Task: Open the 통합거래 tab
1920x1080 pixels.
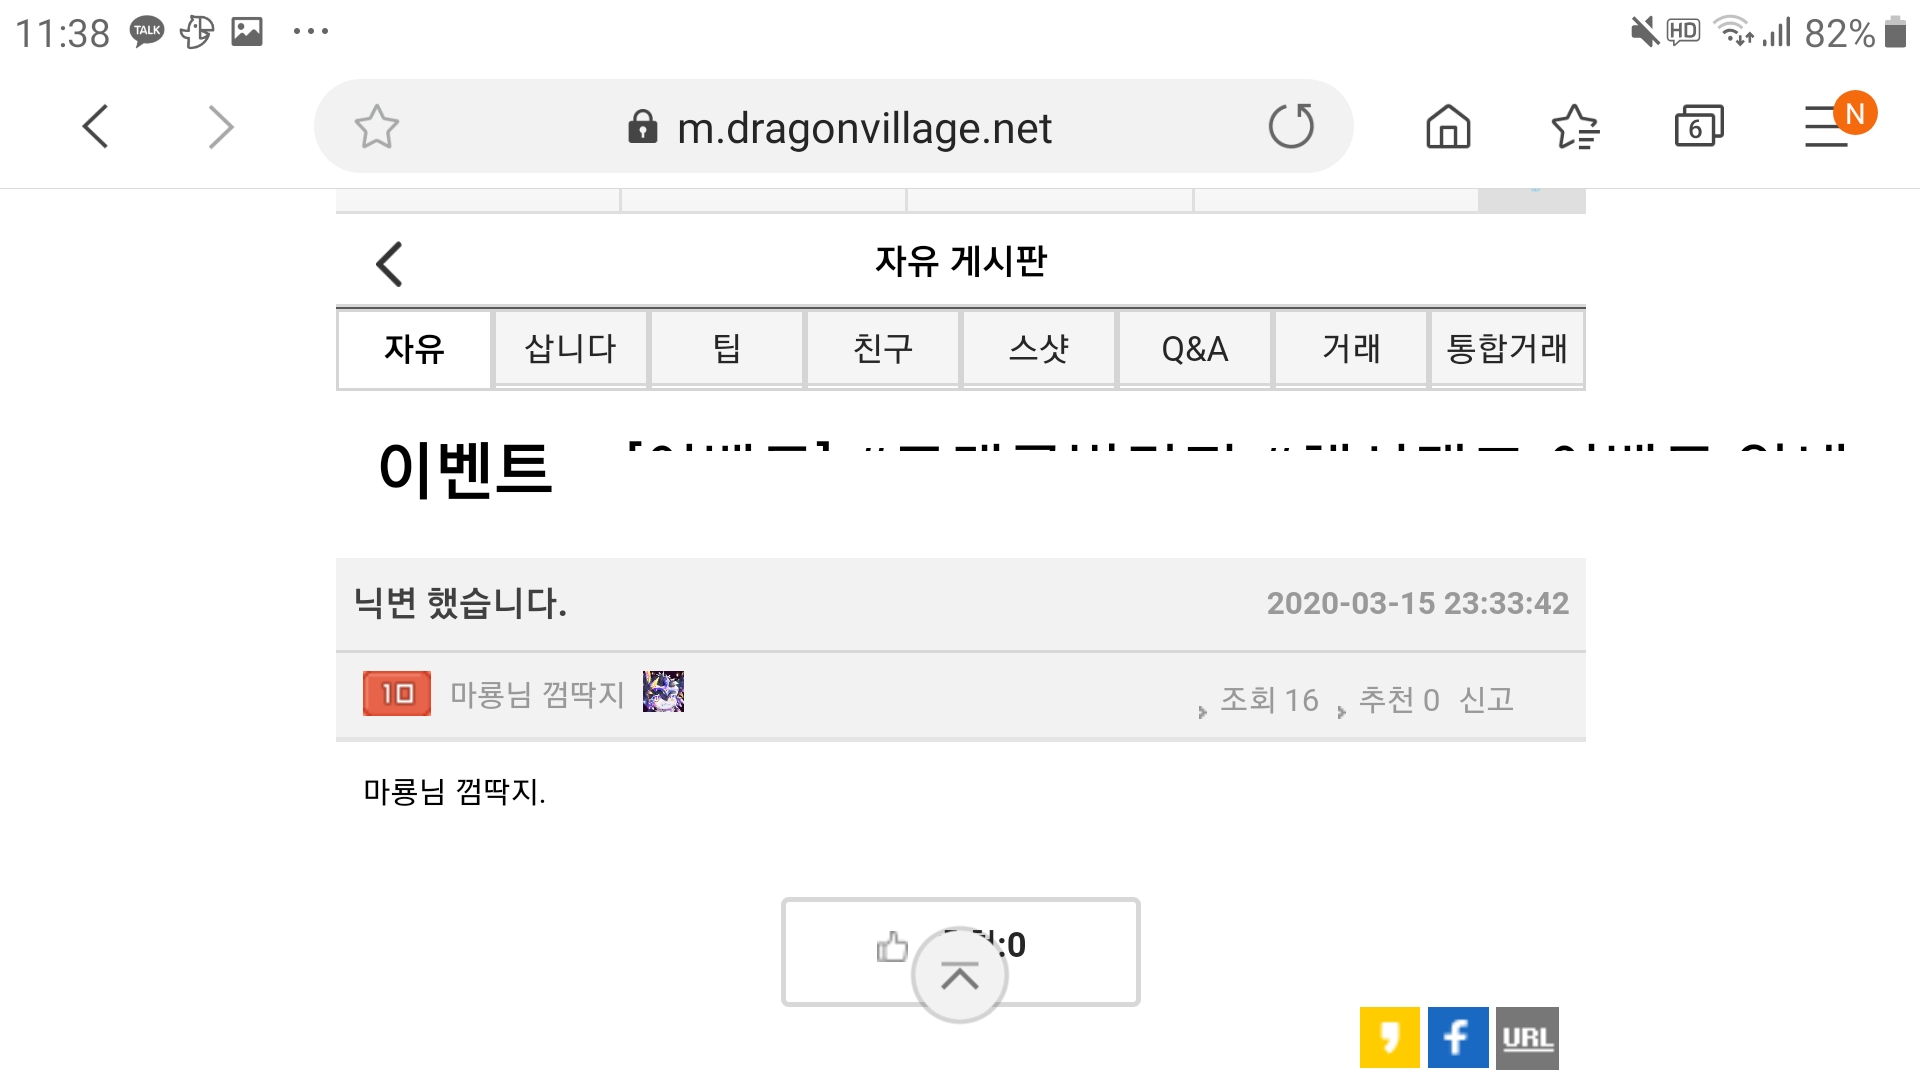Action: 1507,349
